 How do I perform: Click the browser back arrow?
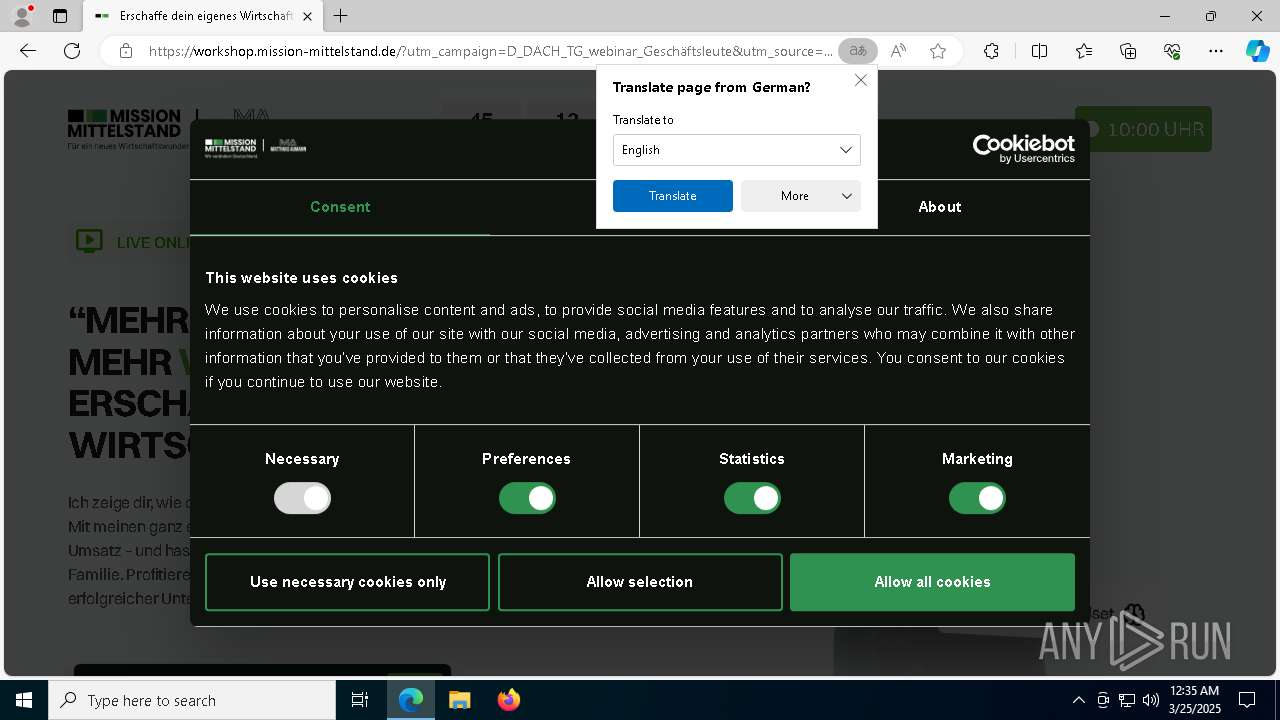click(x=28, y=51)
